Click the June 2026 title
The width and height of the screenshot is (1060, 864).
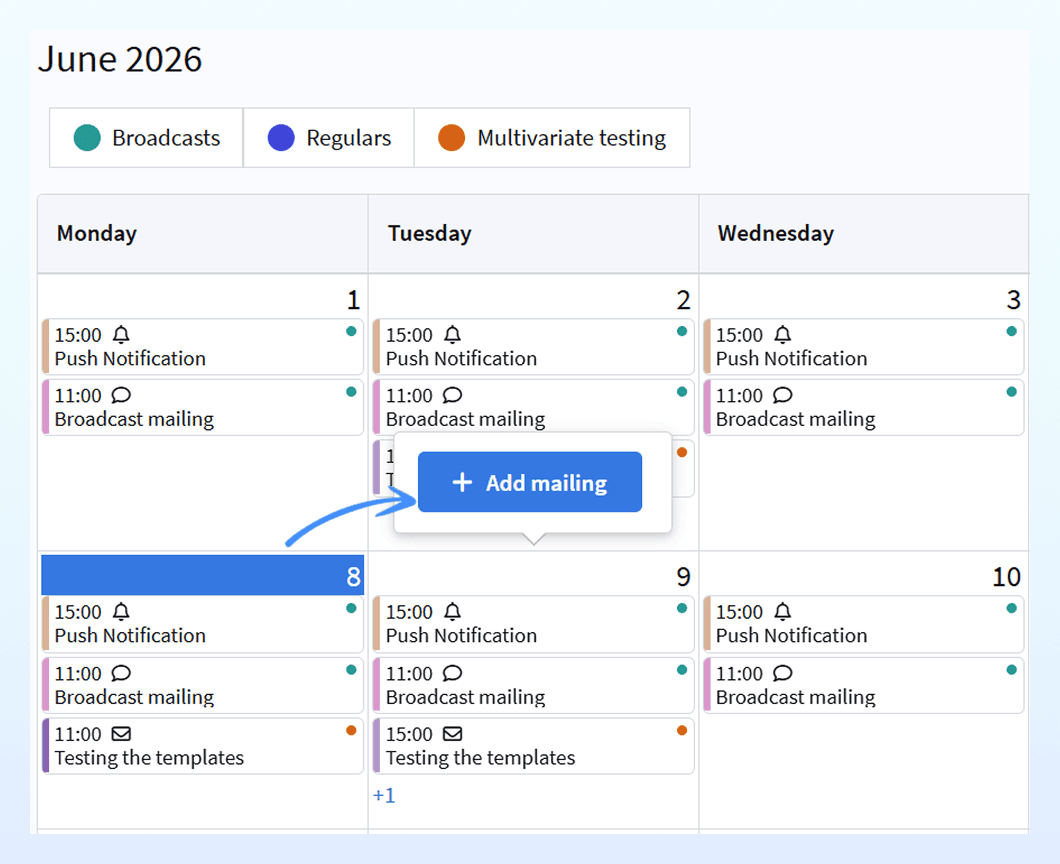pos(120,59)
